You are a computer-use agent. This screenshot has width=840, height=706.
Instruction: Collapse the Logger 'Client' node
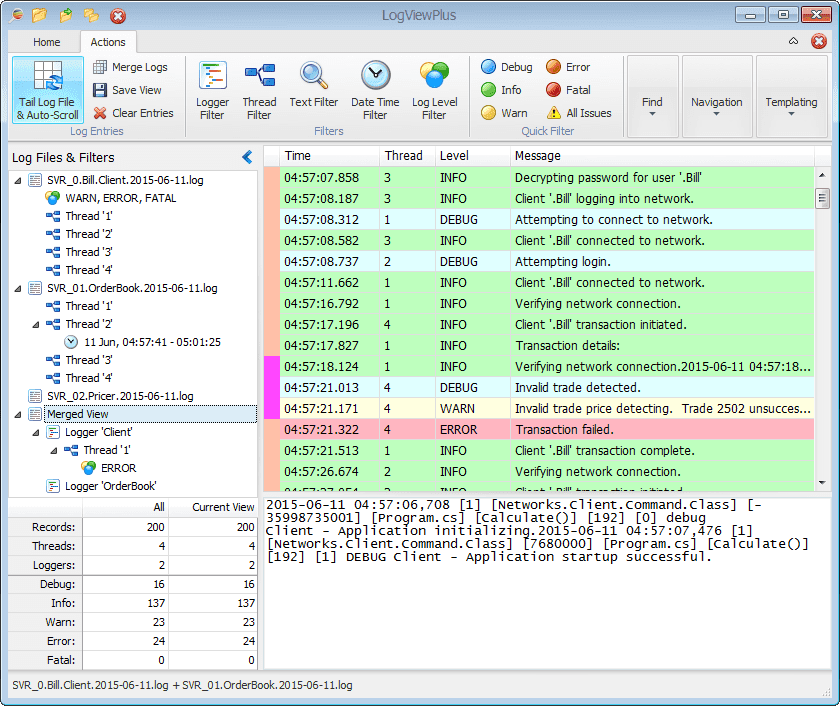tap(36, 433)
